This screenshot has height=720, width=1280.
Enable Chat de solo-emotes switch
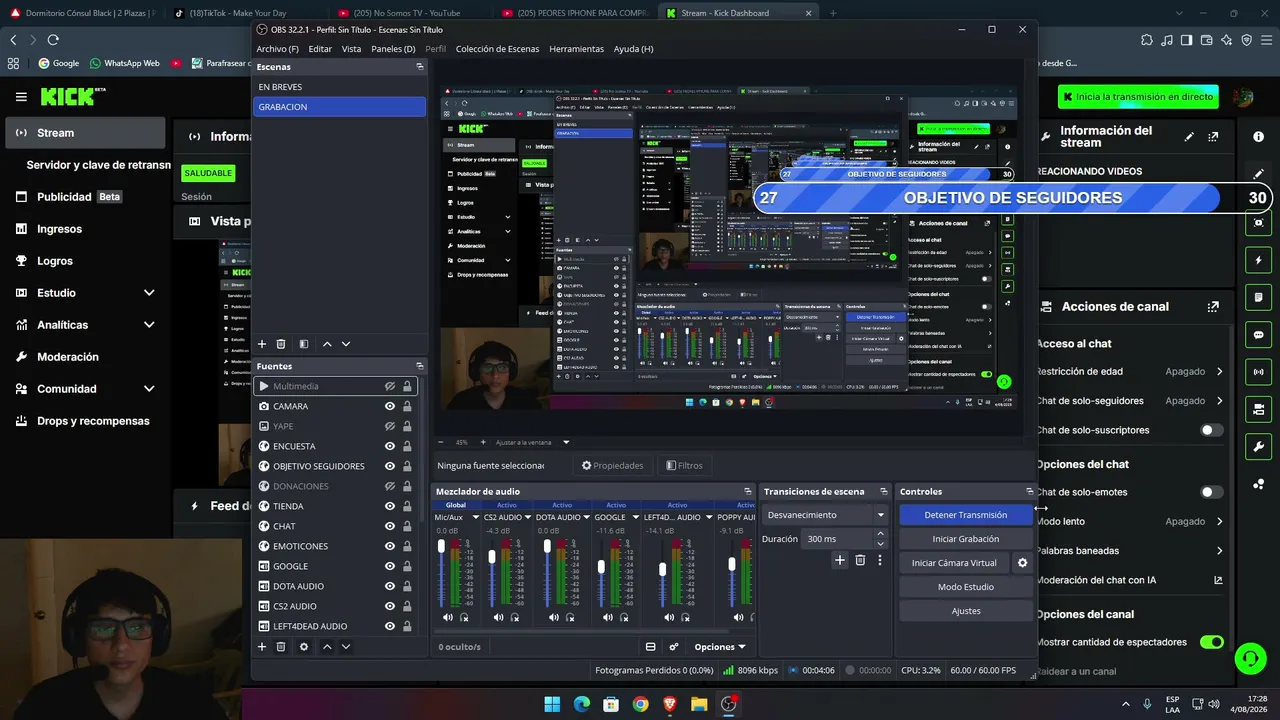point(1211,492)
